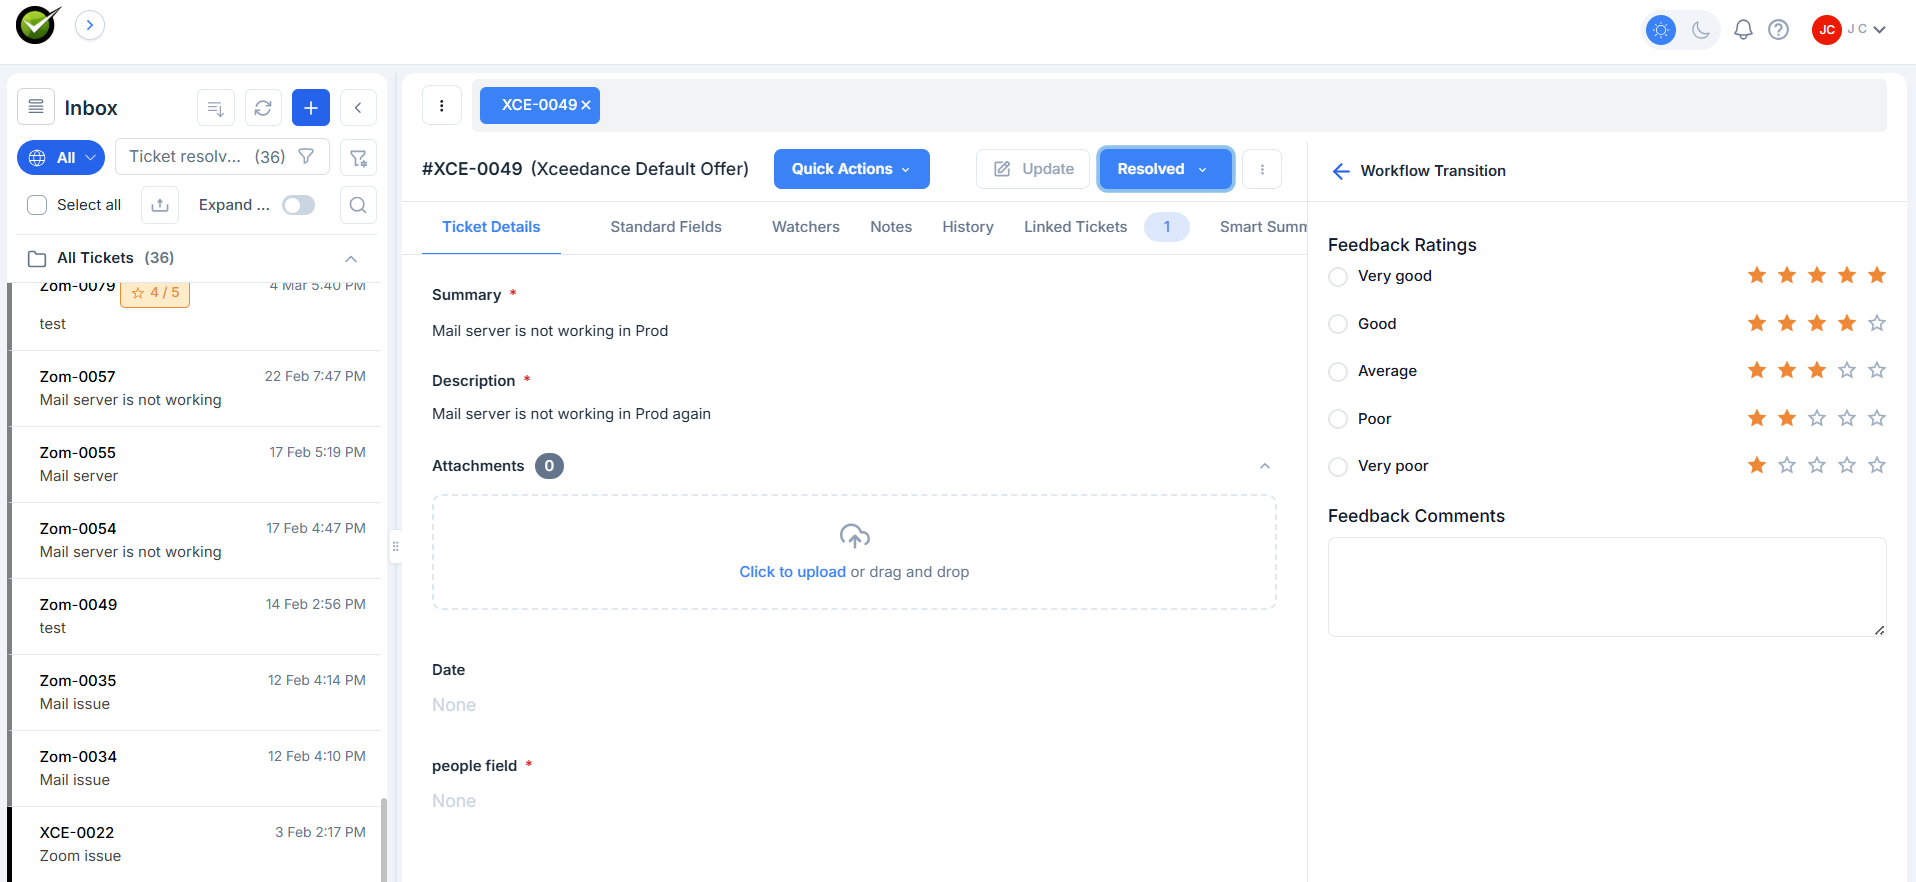This screenshot has height=882, width=1916.
Task: Click the Update button
Action: click(x=1033, y=169)
